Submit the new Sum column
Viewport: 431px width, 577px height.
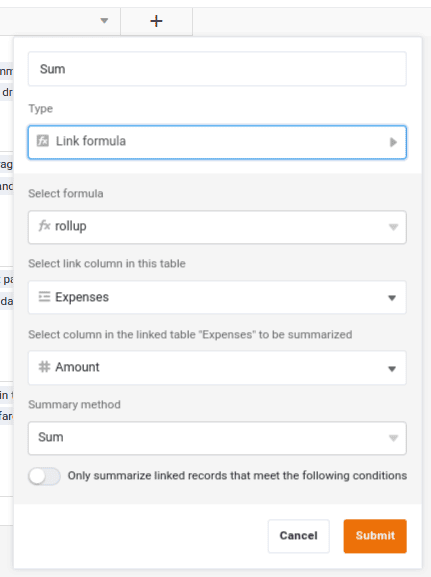pos(375,536)
